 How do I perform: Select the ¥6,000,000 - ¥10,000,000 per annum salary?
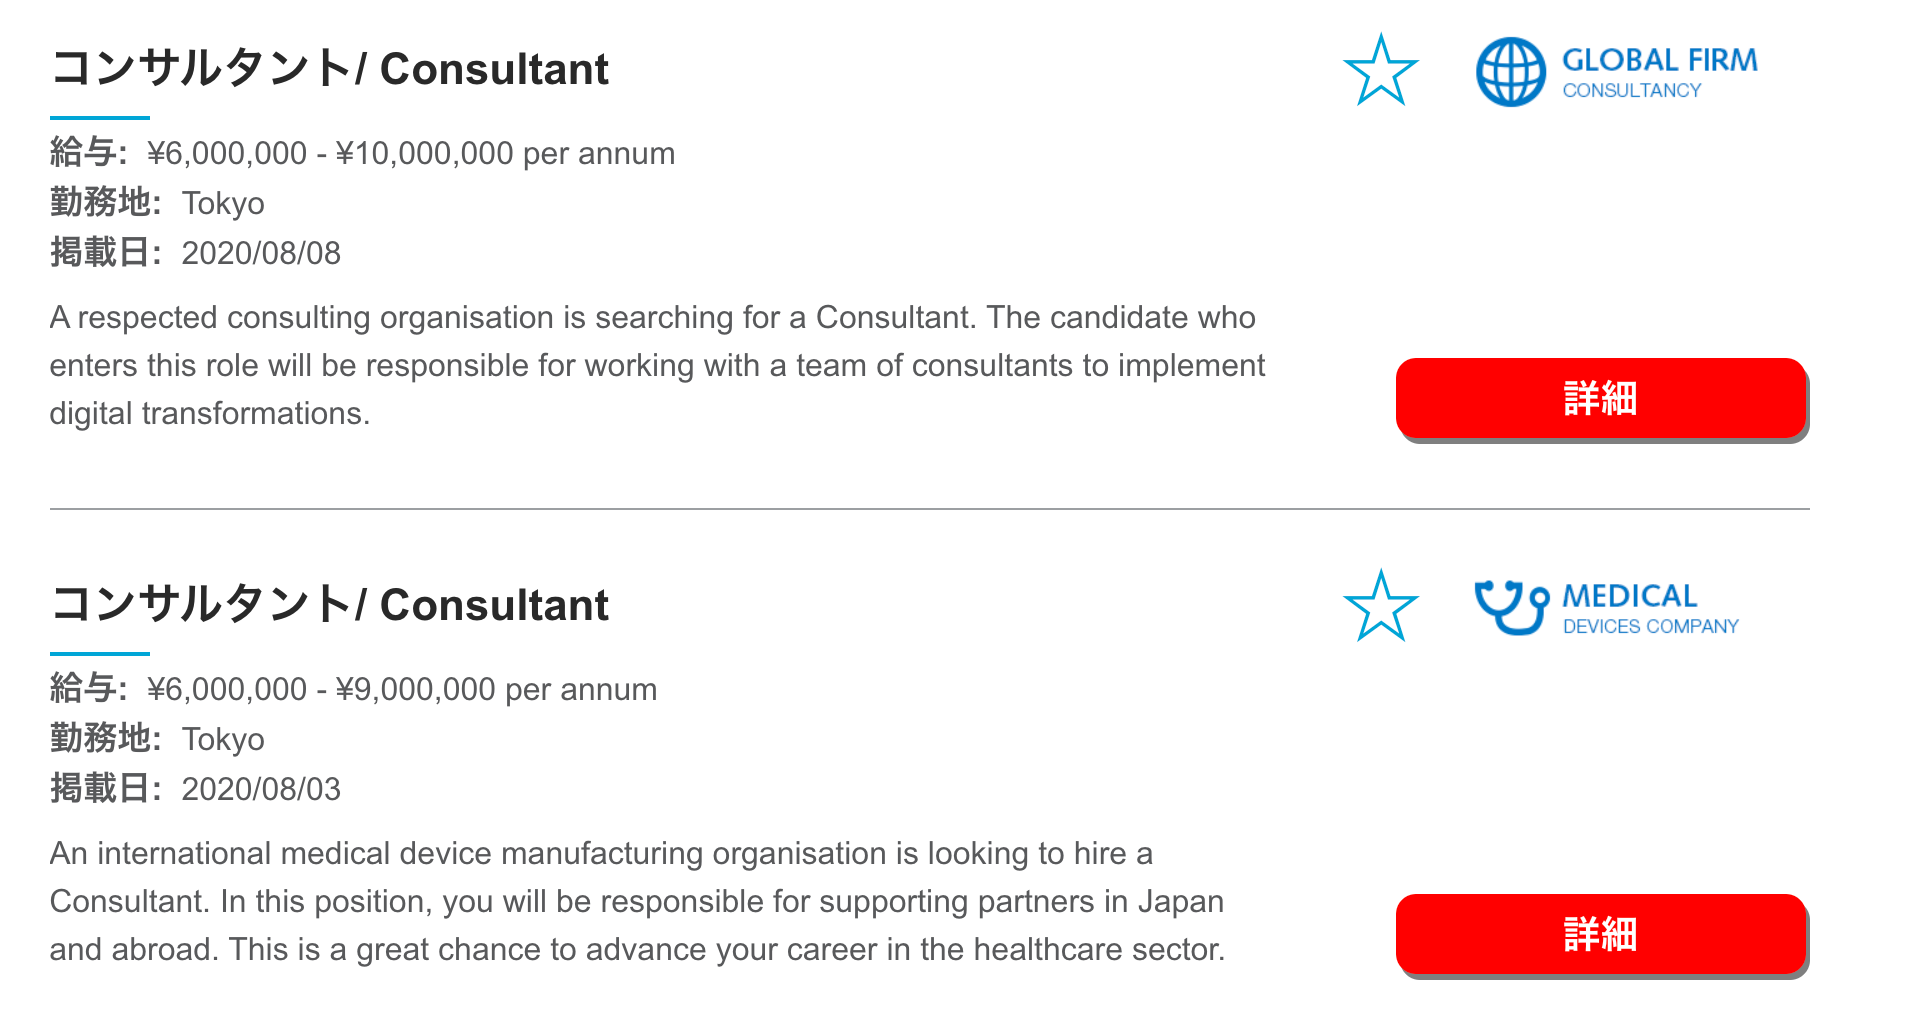(411, 153)
